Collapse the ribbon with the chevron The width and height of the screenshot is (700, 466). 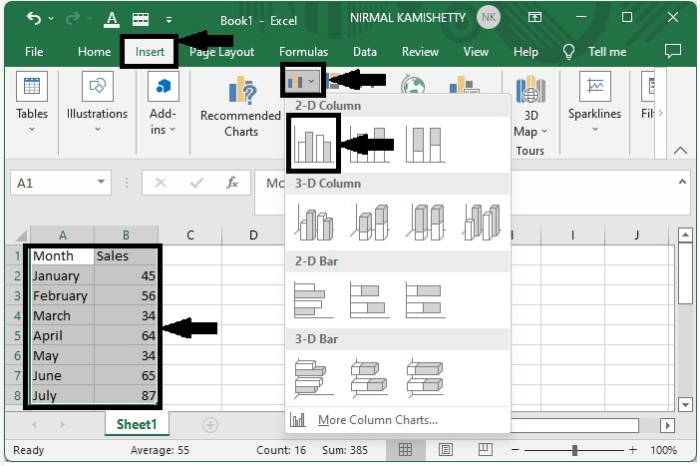point(680,150)
